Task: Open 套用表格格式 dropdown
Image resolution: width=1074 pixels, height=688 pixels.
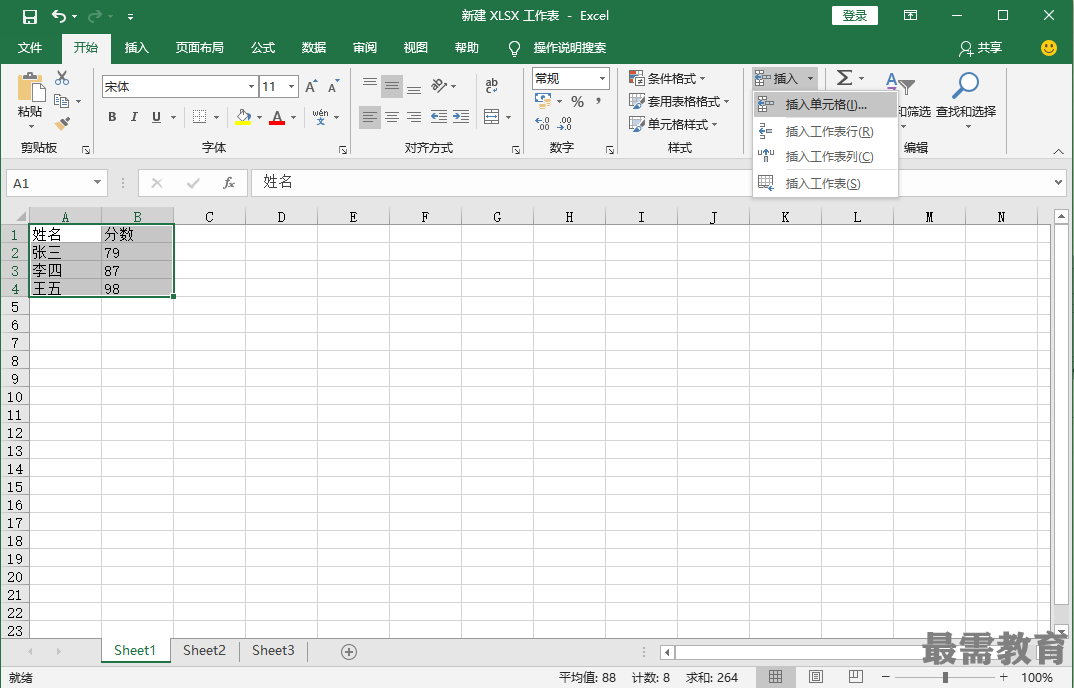Action: [679, 101]
